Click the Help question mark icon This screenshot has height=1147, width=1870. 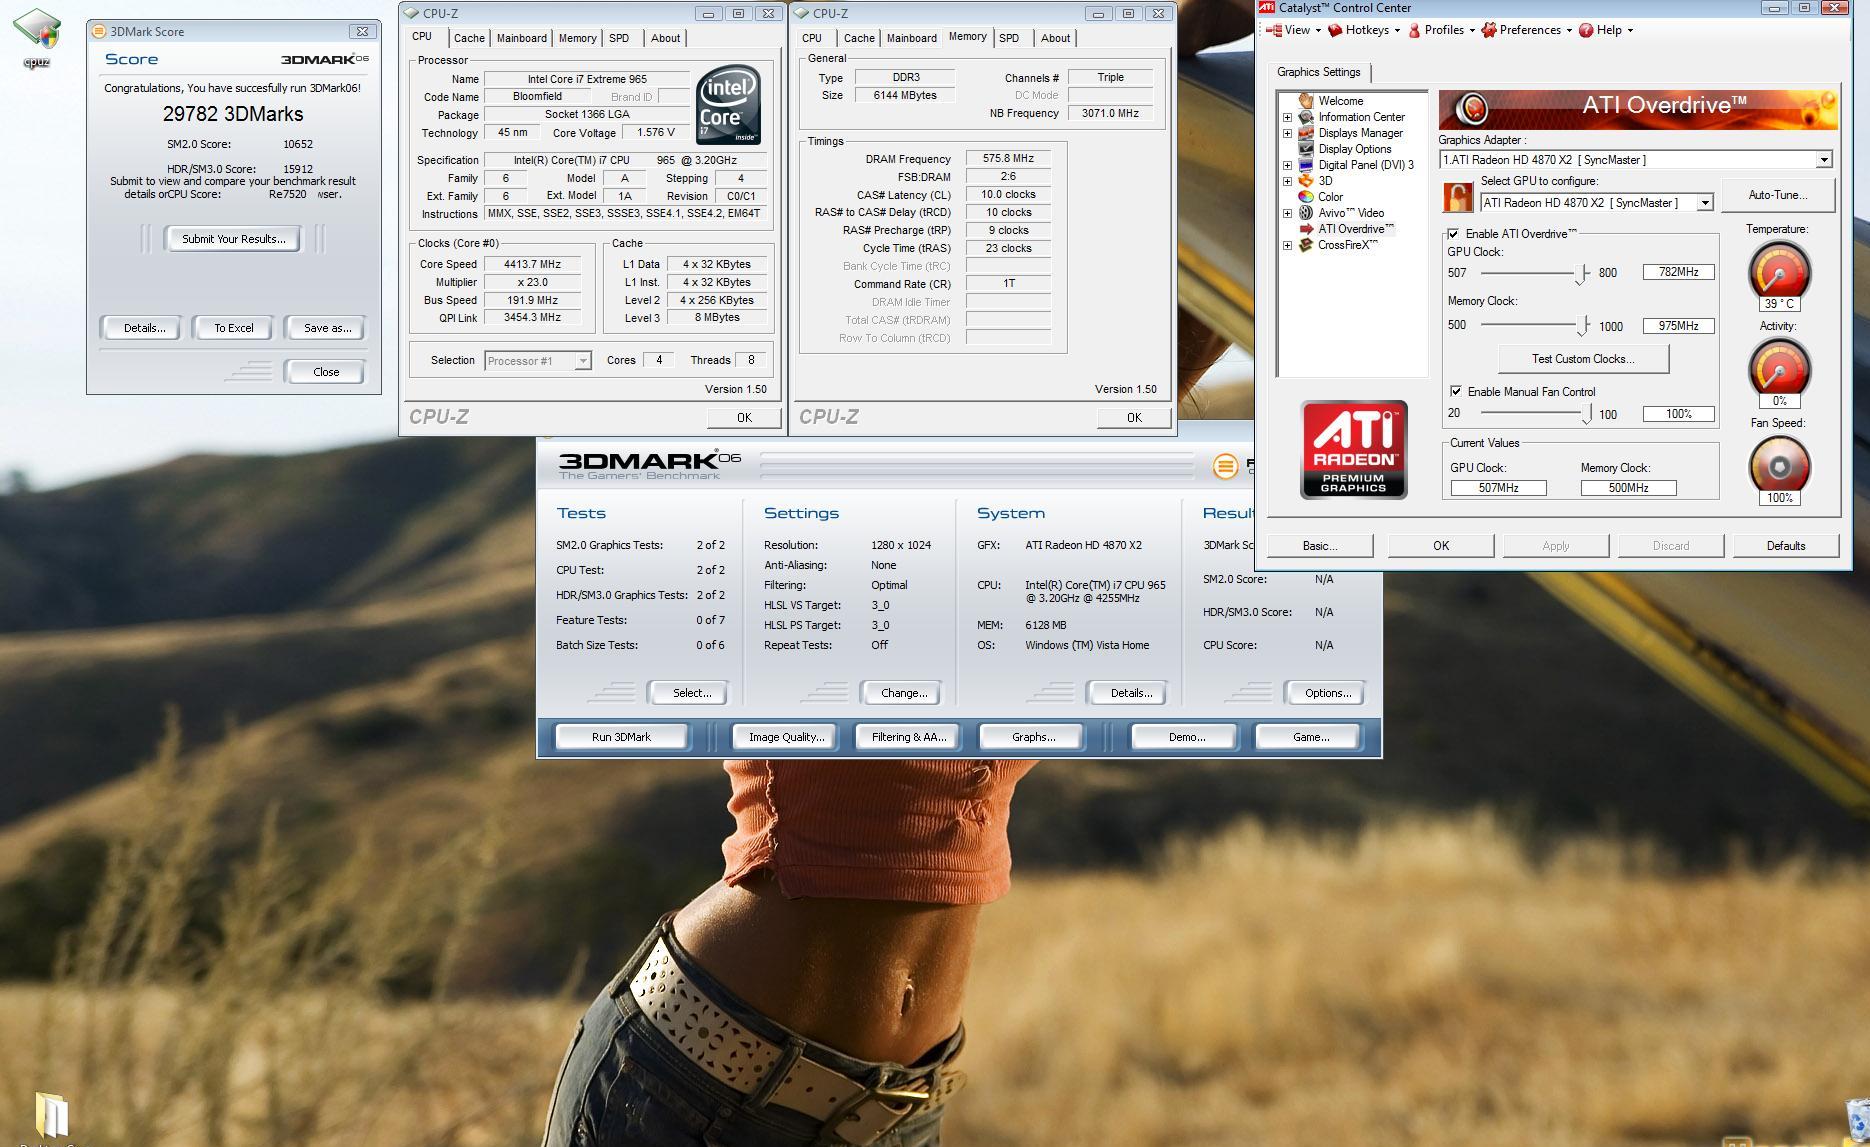pyautogui.click(x=1586, y=30)
